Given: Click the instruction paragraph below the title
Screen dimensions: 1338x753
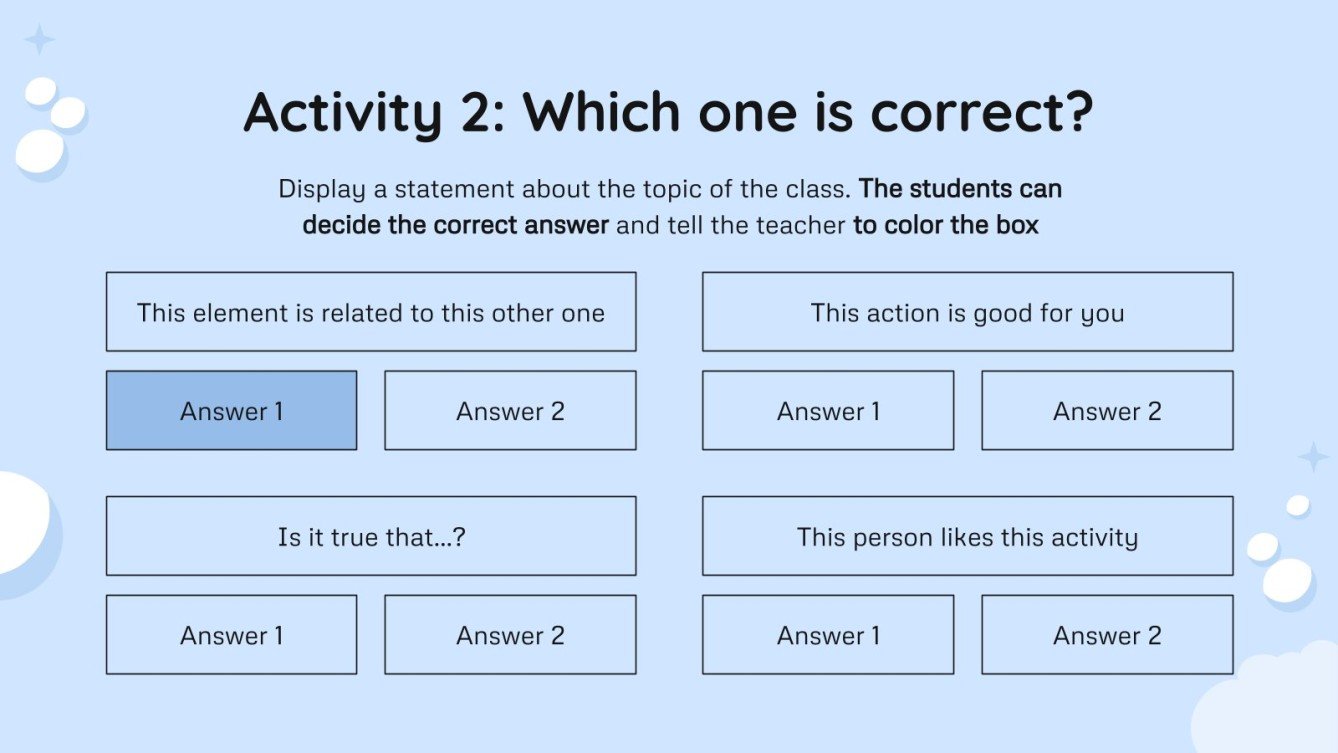Looking at the screenshot, I should click(669, 206).
